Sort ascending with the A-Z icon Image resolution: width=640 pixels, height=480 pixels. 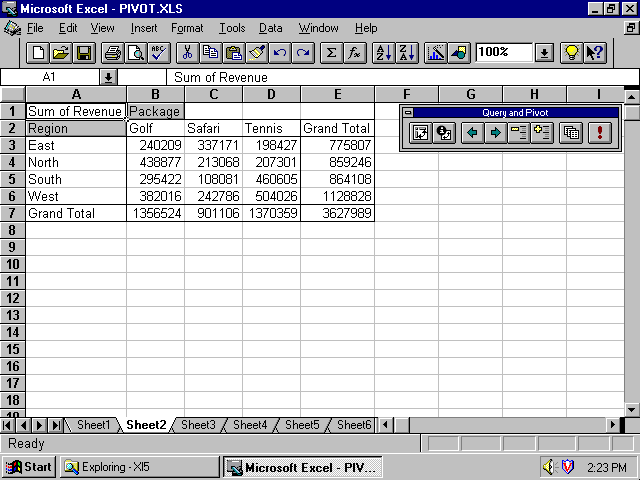(x=384, y=53)
